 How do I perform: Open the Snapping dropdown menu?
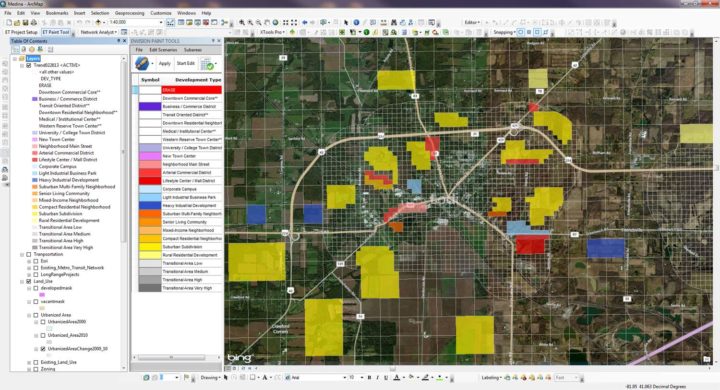tap(504, 32)
